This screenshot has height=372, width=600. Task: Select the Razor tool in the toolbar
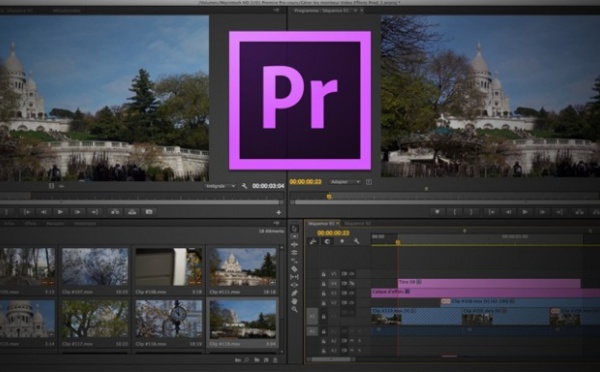[294, 269]
